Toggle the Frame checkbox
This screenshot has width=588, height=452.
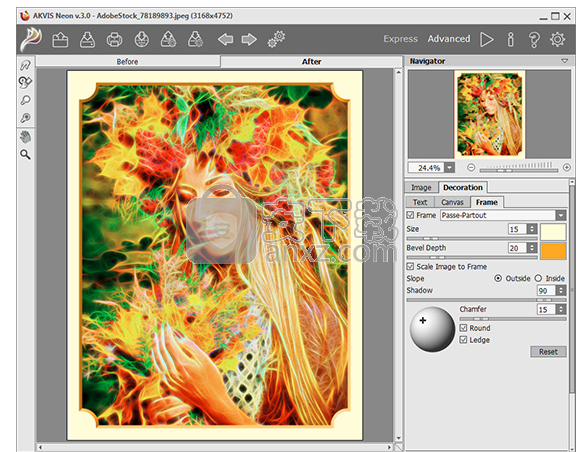click(410, 215)
